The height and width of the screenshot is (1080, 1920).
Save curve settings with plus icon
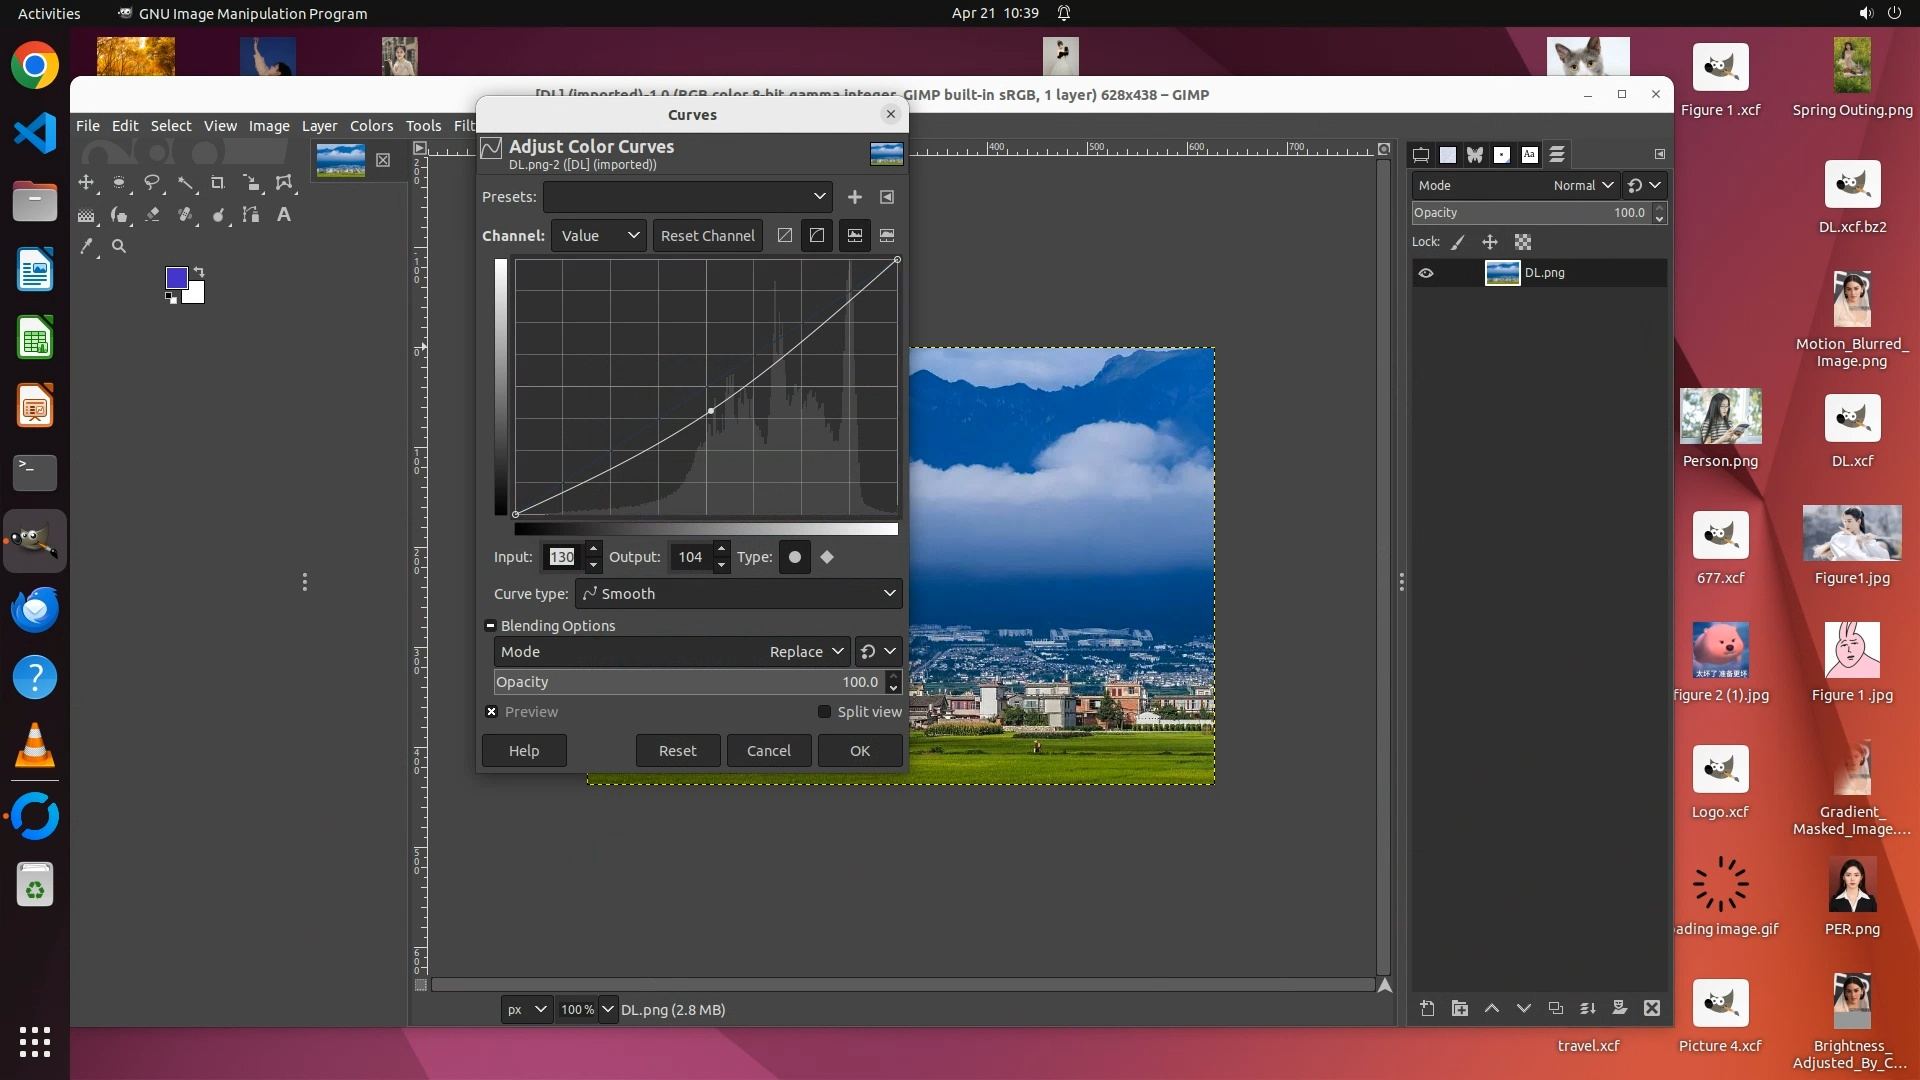click(x=855, y=197)
